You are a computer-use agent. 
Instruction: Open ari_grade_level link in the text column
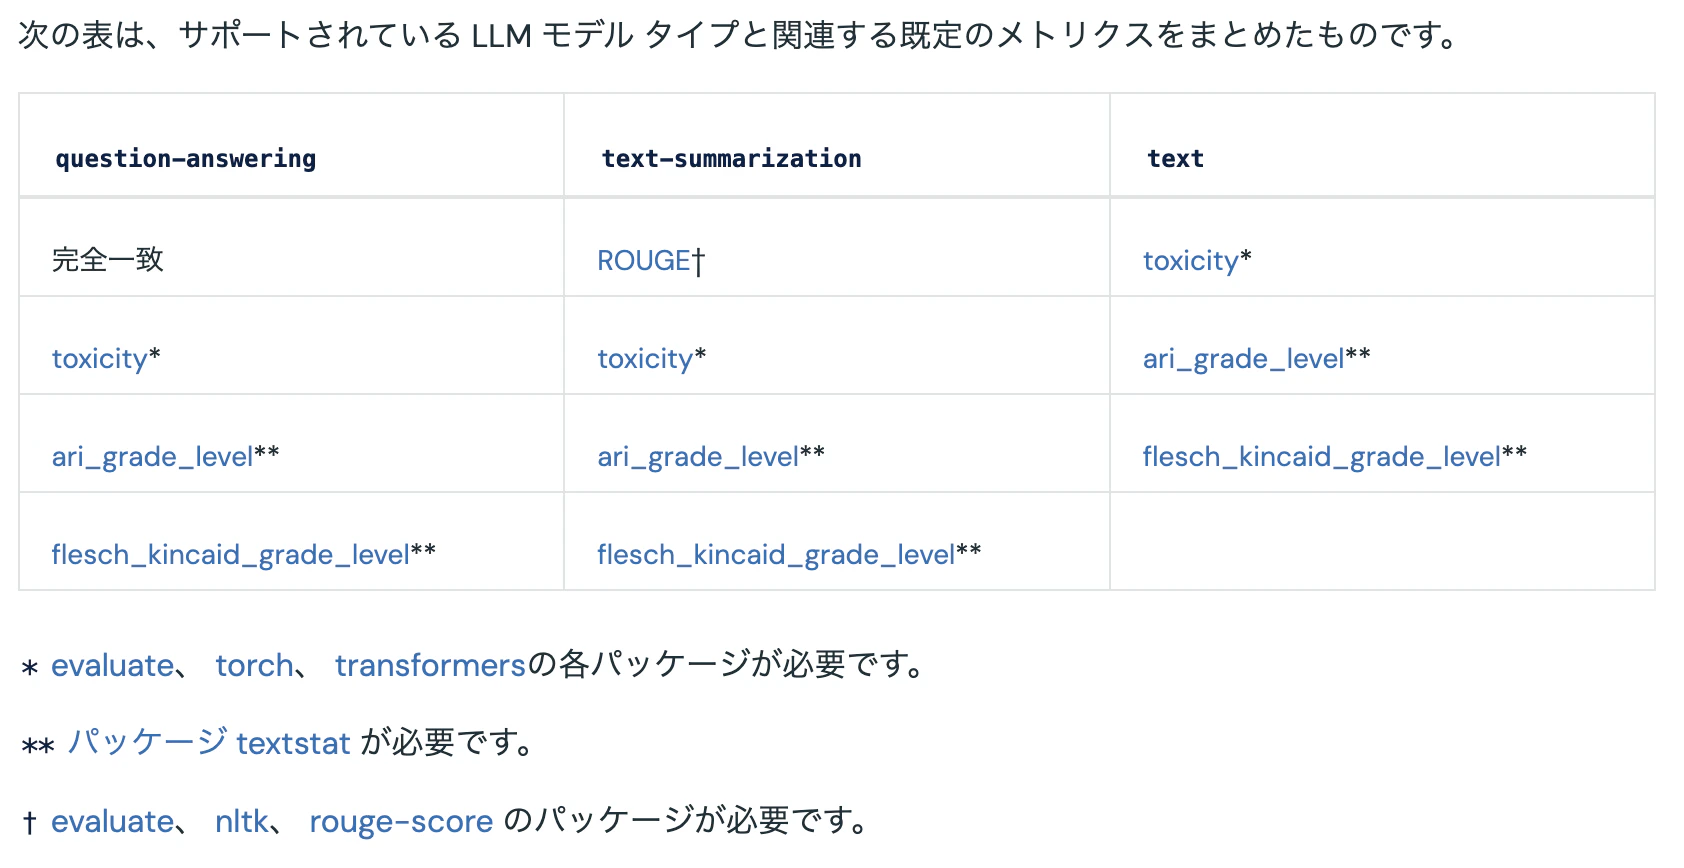click(x=1244, y=358)
